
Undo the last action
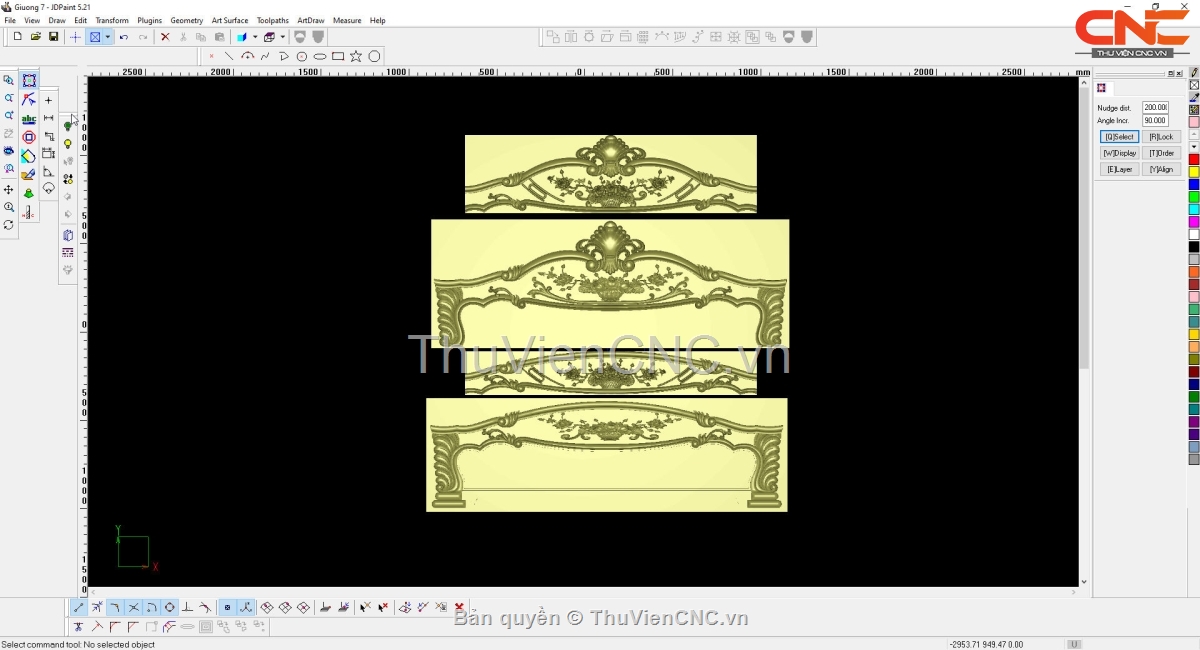(124, 37)
